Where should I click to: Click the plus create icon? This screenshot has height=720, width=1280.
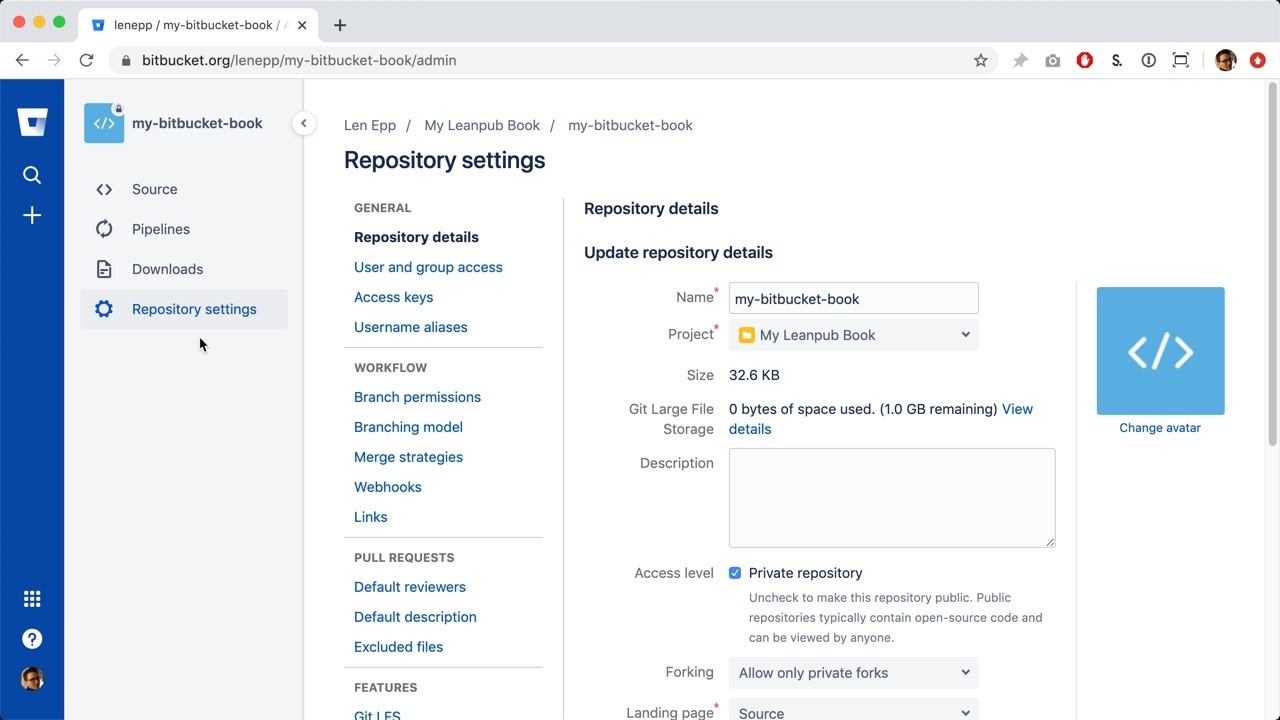(32, 216)
